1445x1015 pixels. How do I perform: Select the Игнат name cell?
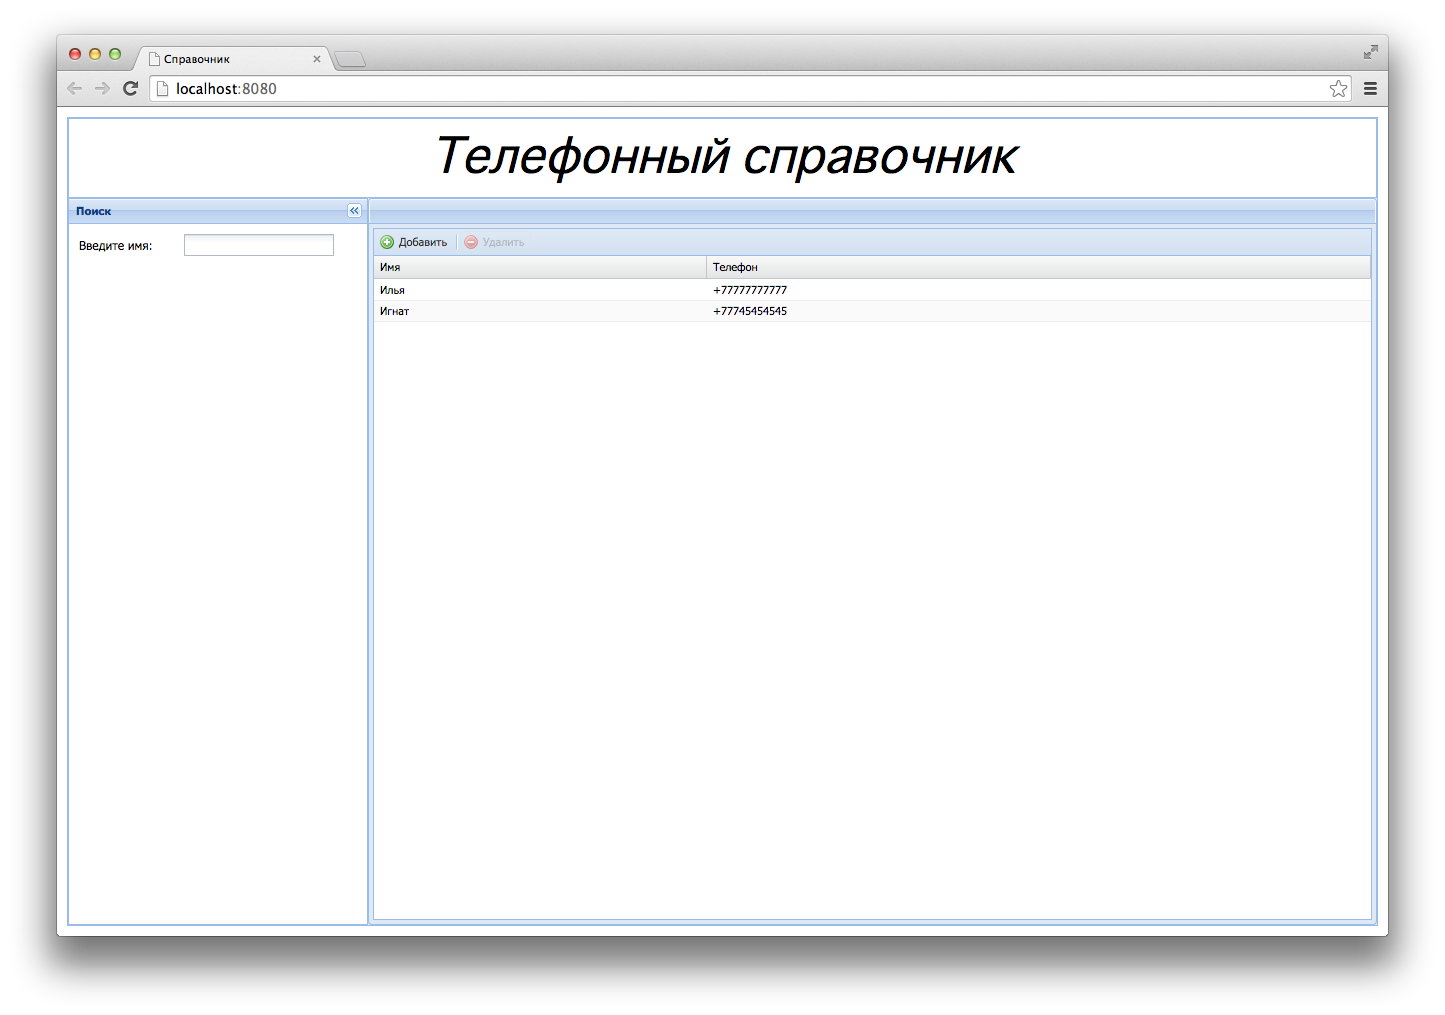tap(540, 311)
